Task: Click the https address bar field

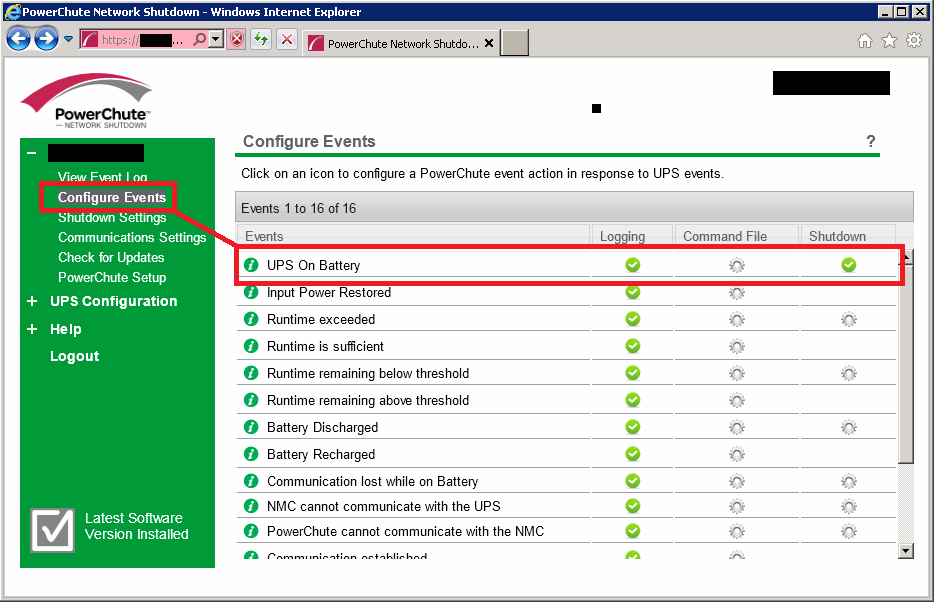Action: [x=143, y=40]
